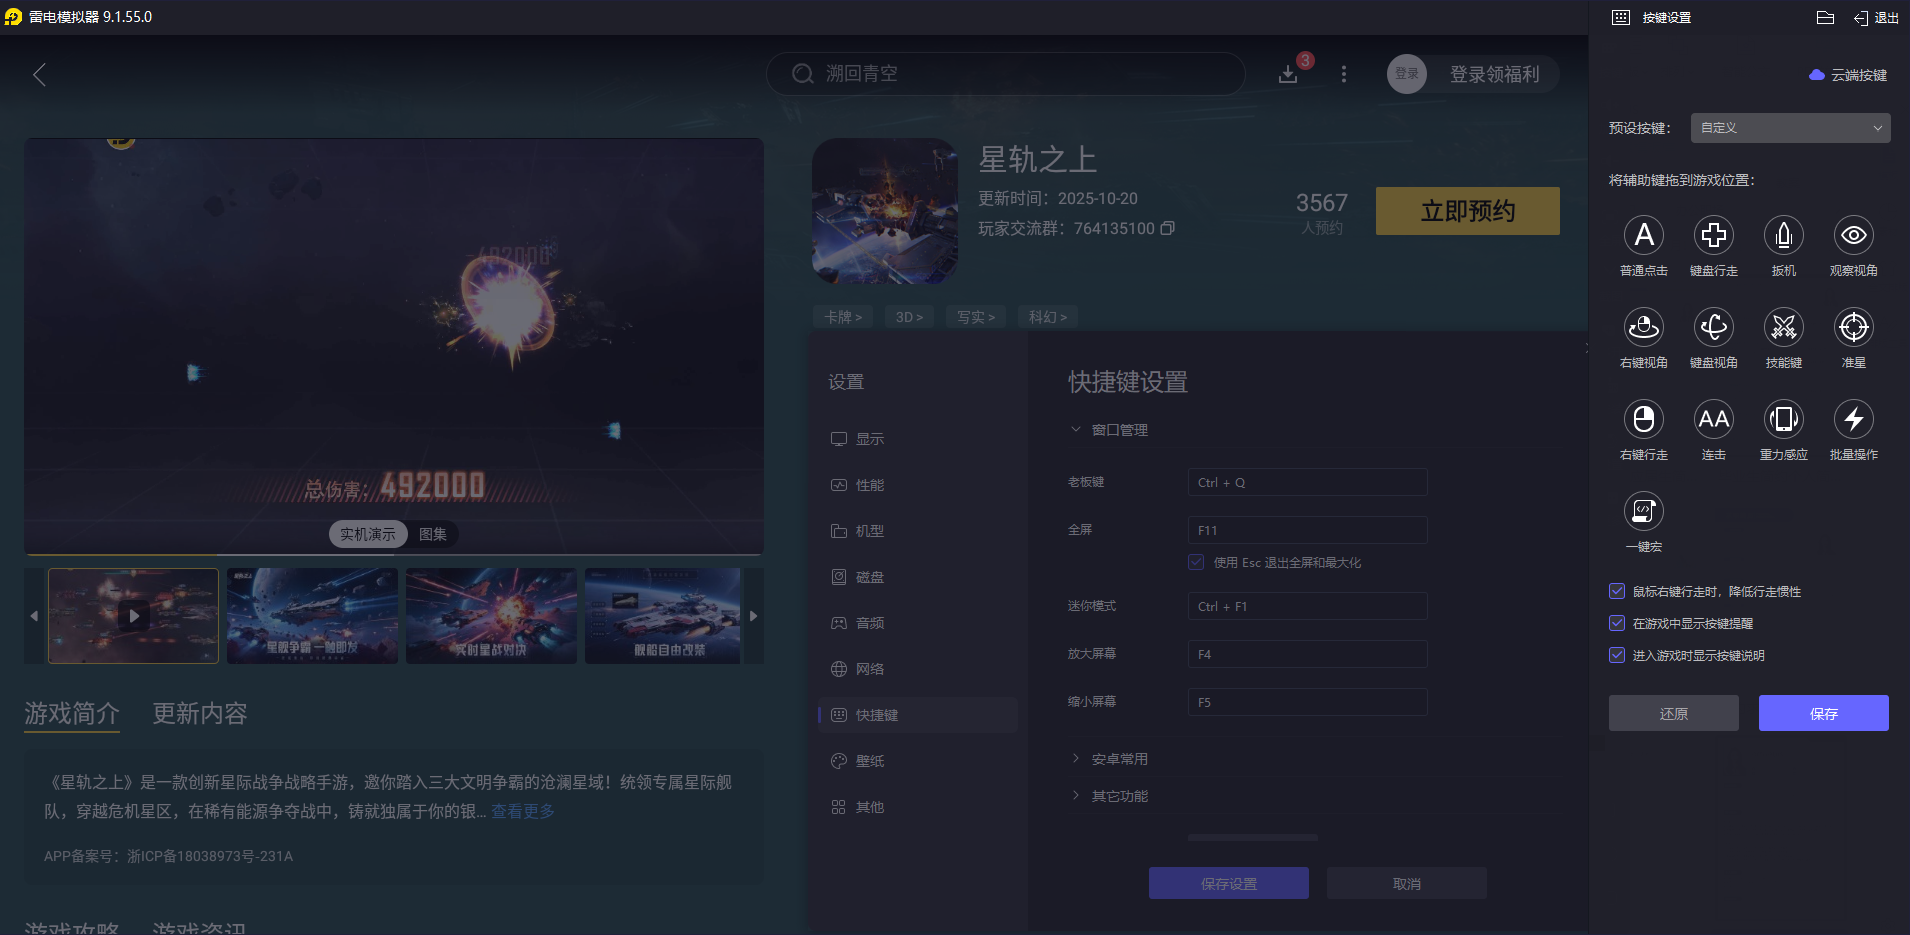Open the 星舰争霸 video thumbnail

(x=311, y=615)
